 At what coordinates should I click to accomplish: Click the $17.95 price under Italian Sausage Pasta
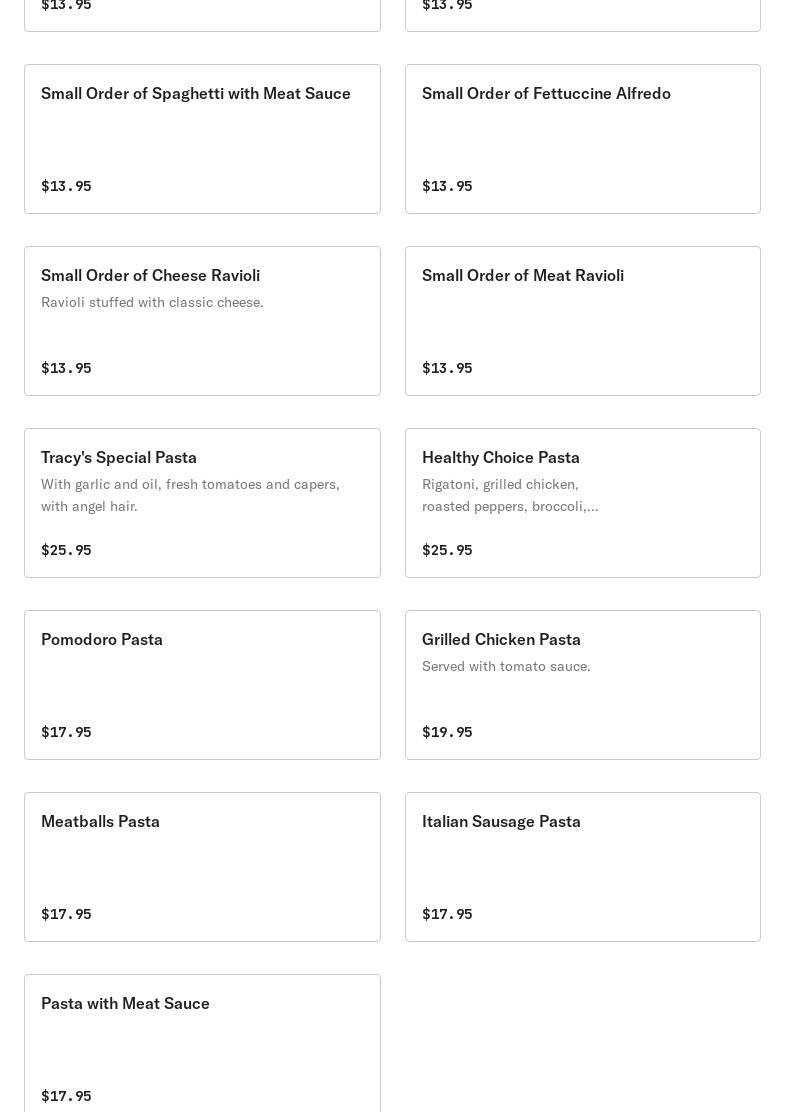tap(447, 914)
